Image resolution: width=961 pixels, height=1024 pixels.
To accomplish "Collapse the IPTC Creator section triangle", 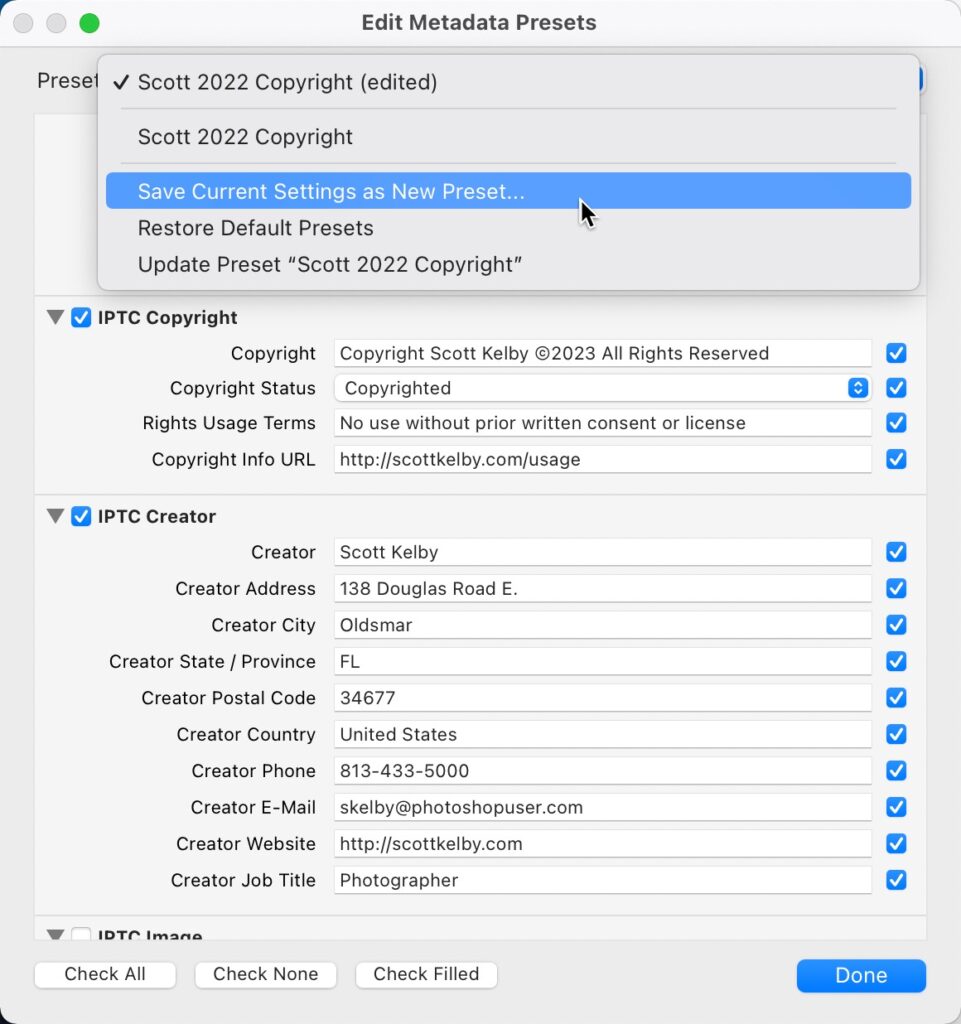I will [x=55, y=516].
